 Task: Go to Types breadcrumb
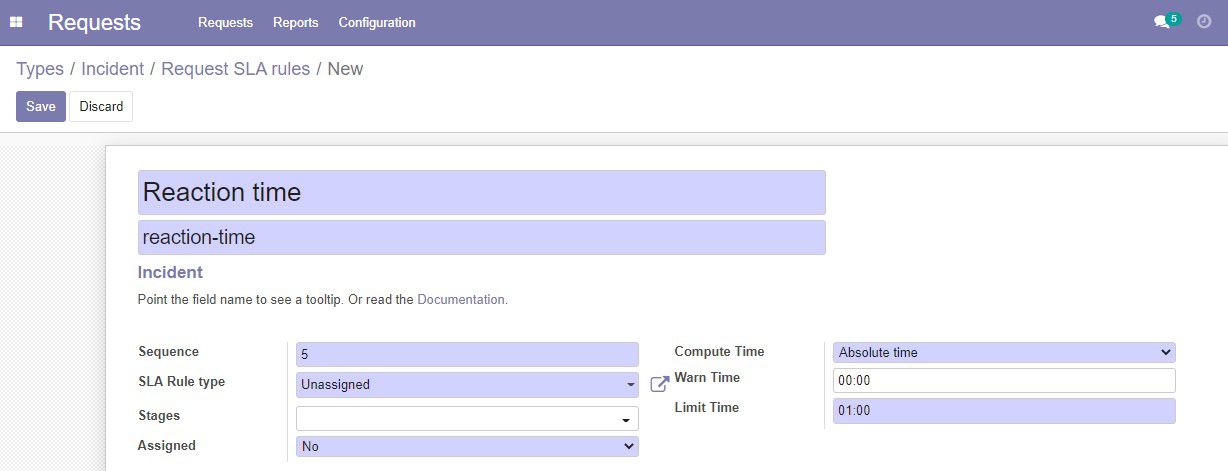click(x=40, y=69)
